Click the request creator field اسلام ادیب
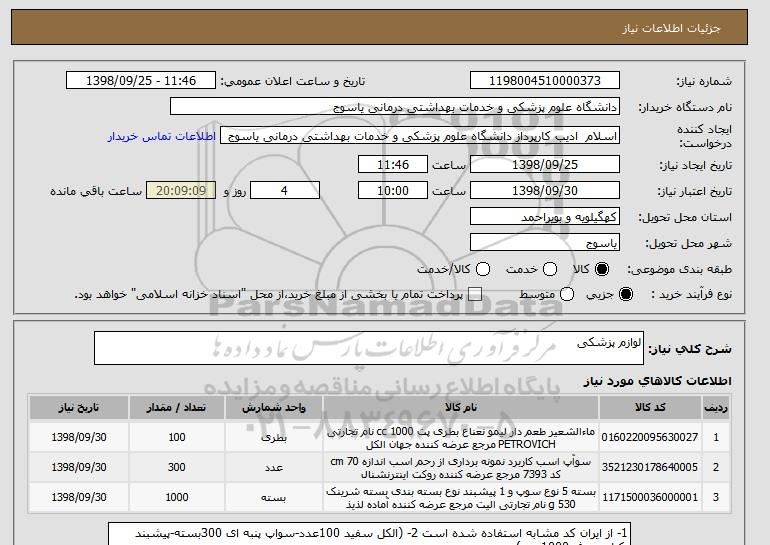The image size is (770, 545). tap(420, 136)
